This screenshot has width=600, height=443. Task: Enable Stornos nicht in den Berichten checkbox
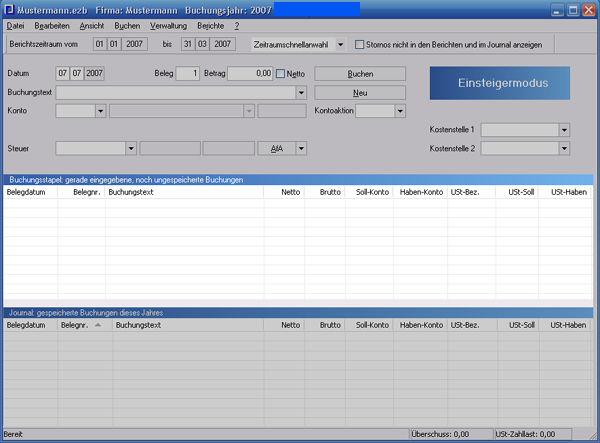coord(359,44)
